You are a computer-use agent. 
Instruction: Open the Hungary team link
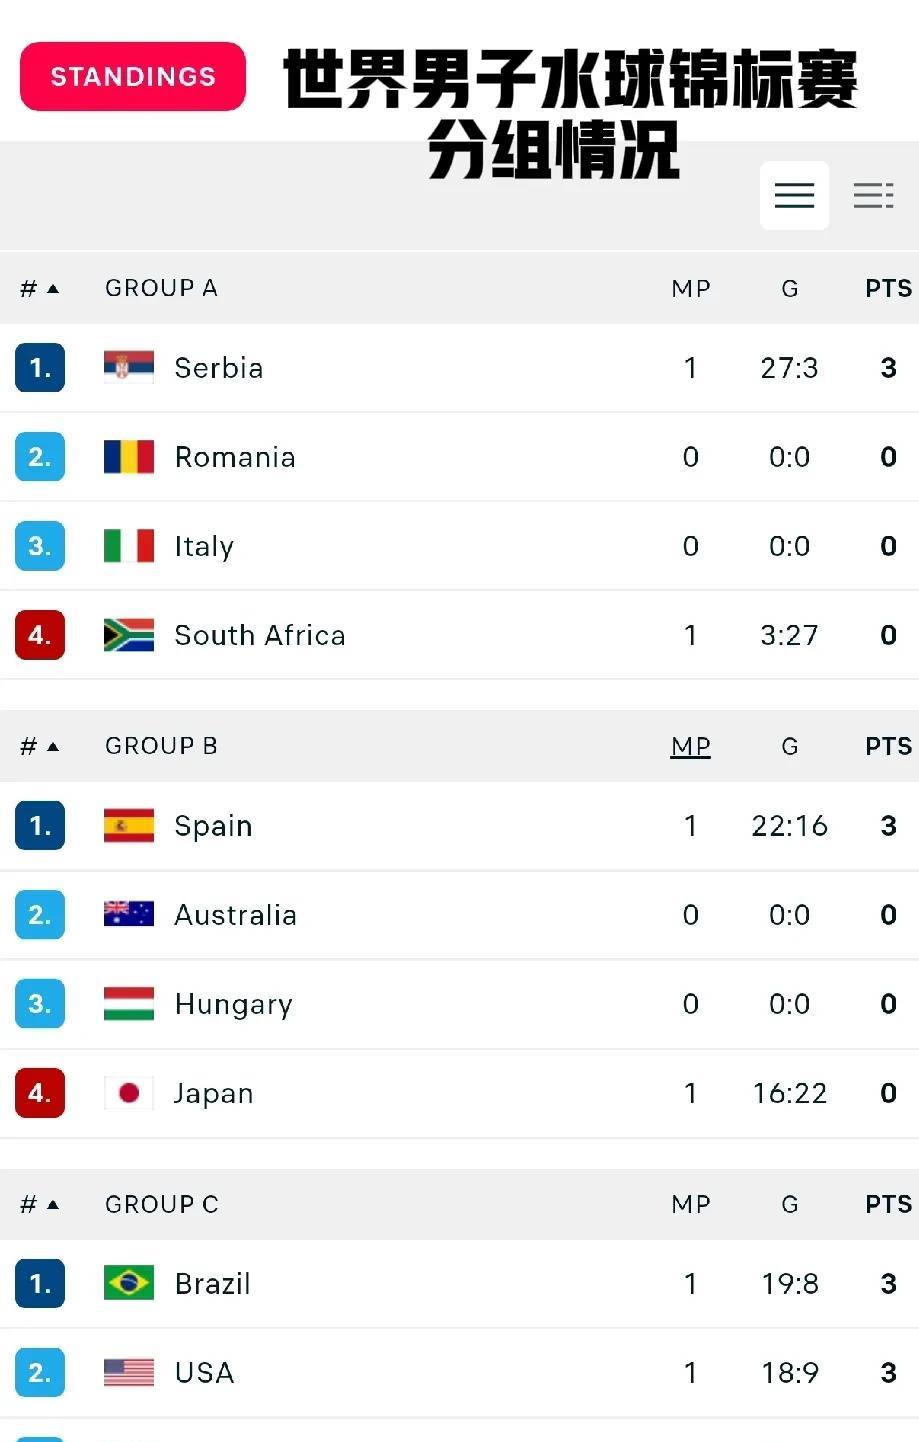click(233, 1004)
